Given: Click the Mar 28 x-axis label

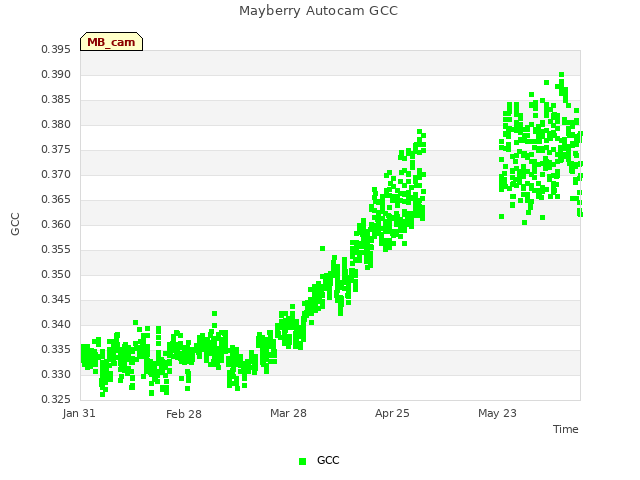Looking at the screenshot, I should 288,413.
